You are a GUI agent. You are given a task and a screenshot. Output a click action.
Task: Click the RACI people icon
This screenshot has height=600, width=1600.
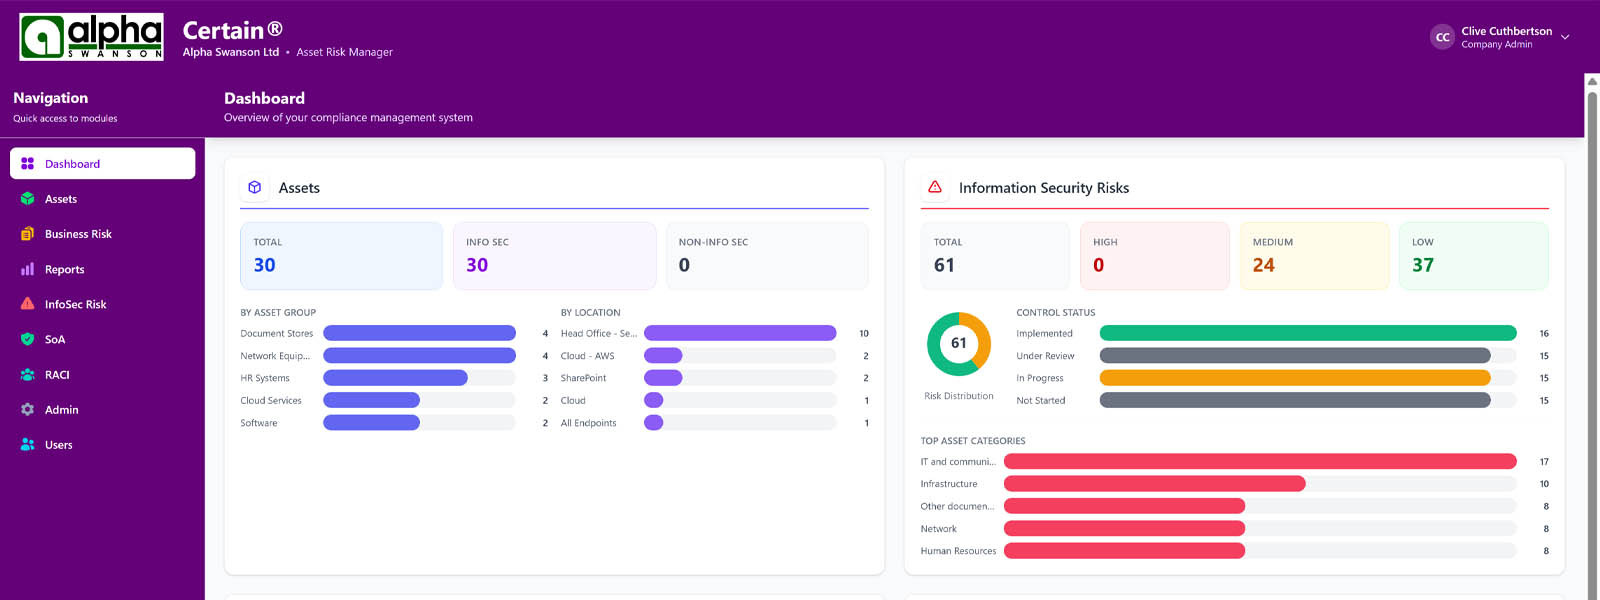[28, 375]
